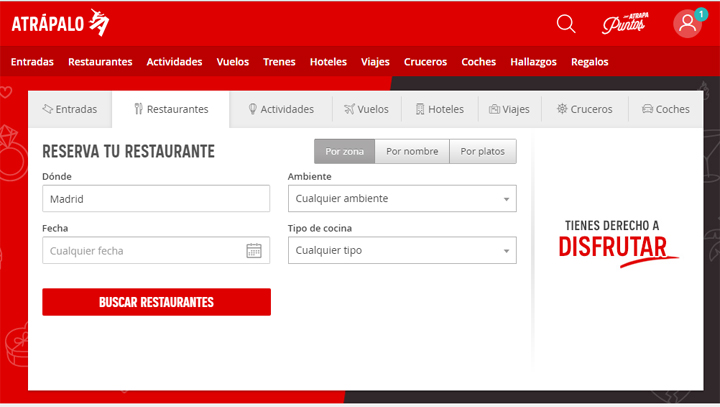720x407 pixels.
Task: Open Trenes in the top navigation
Action: pyautogui.click(x=279, y=62)
